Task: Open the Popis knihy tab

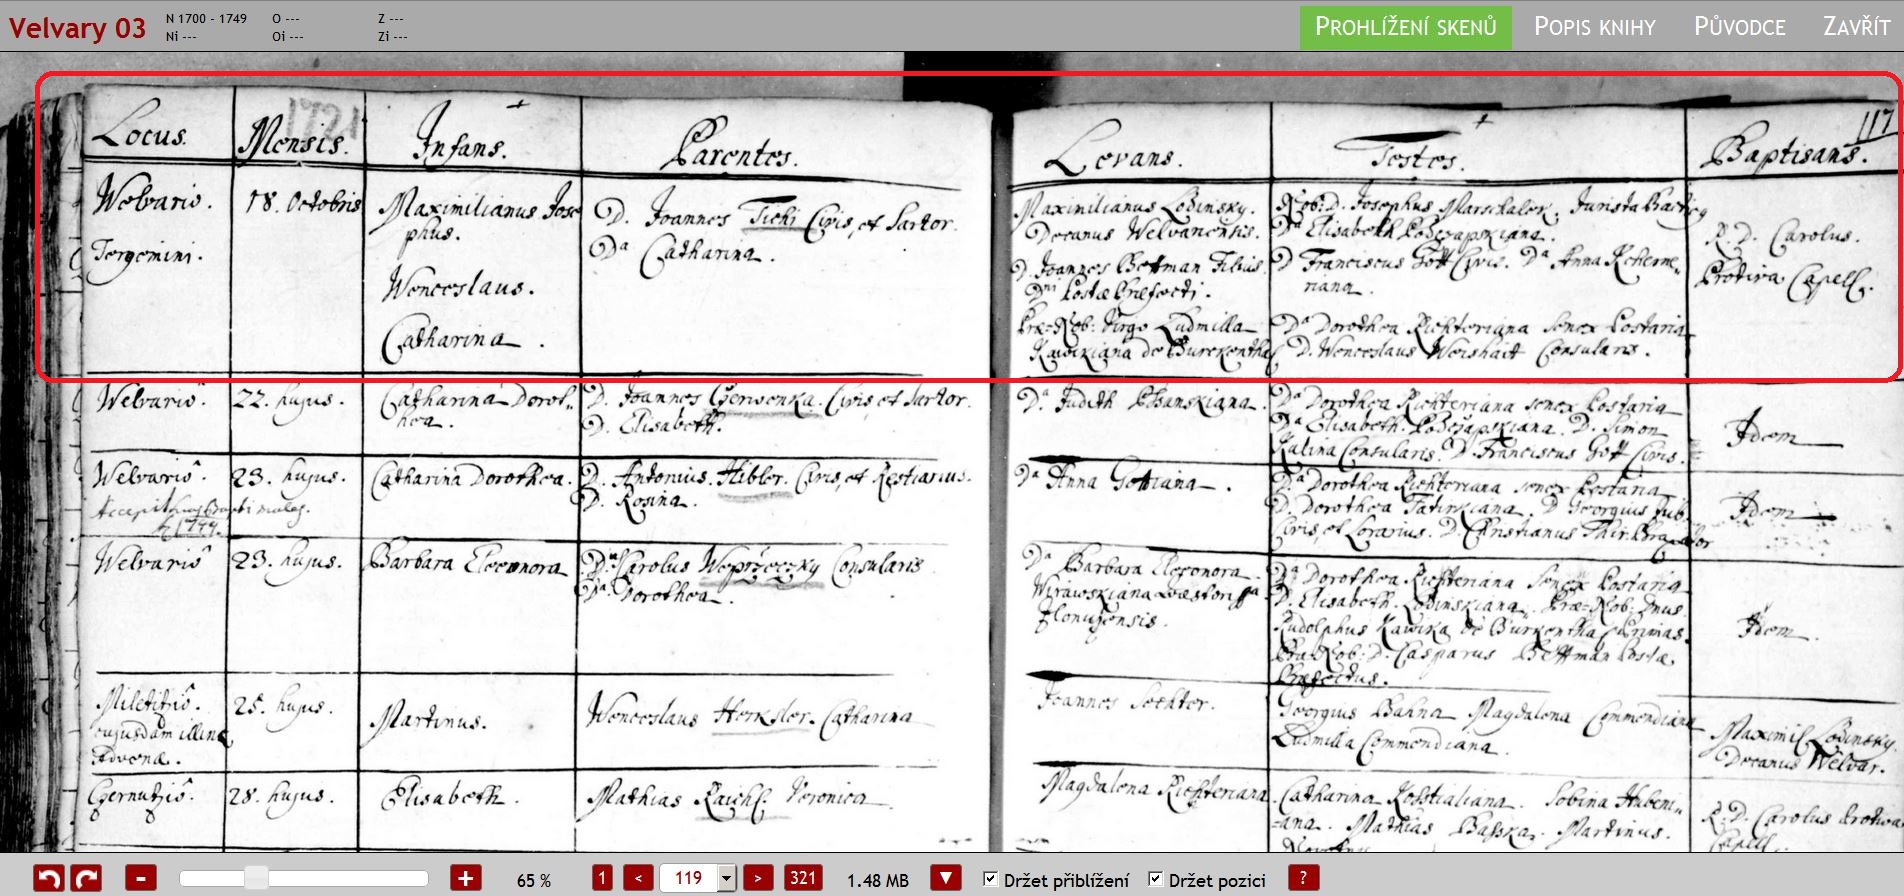Action: (1595, 27)
